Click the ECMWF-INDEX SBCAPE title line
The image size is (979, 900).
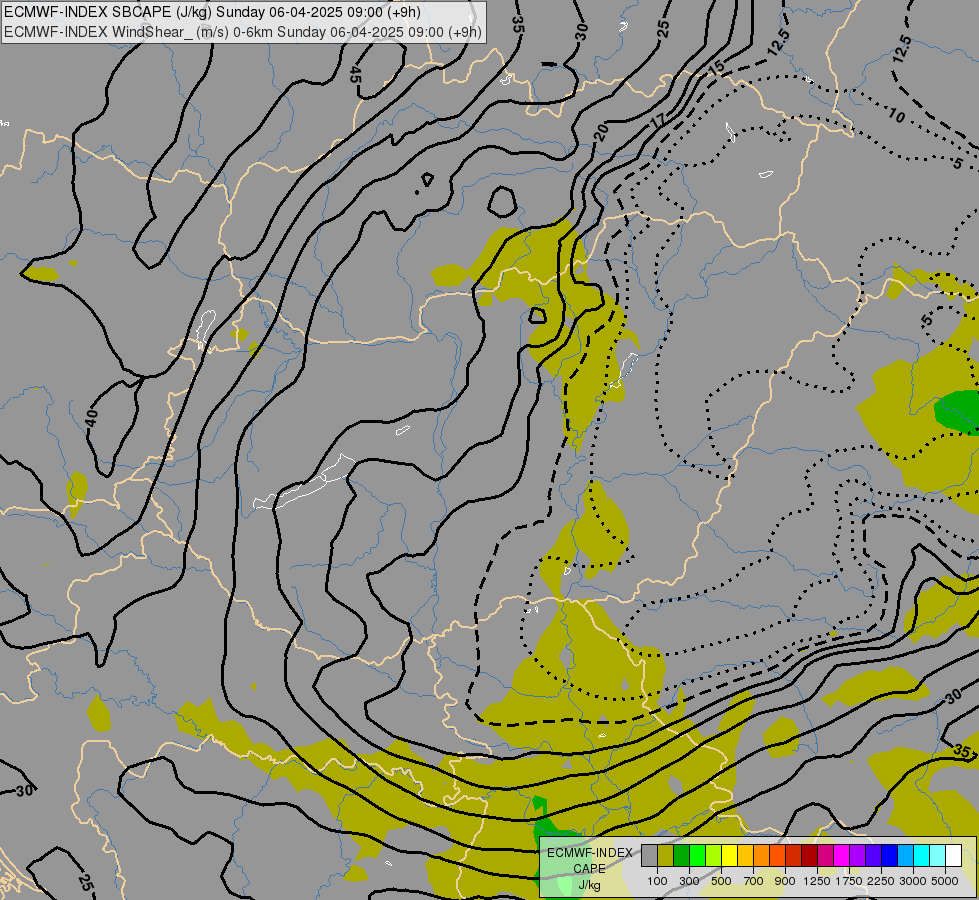coord(212,12)
